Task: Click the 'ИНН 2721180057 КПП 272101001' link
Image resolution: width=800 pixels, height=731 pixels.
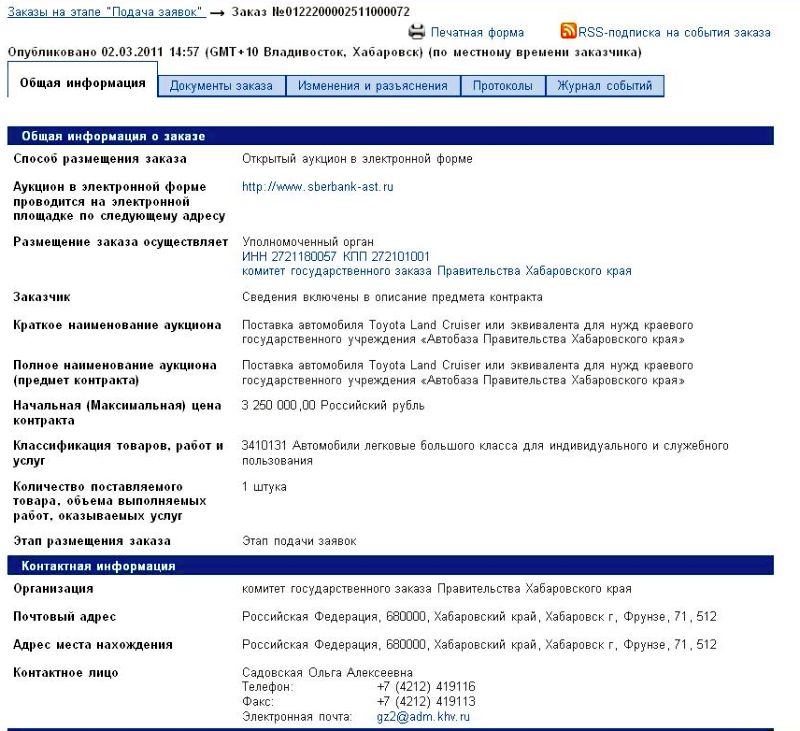Action: coord(336,257)
